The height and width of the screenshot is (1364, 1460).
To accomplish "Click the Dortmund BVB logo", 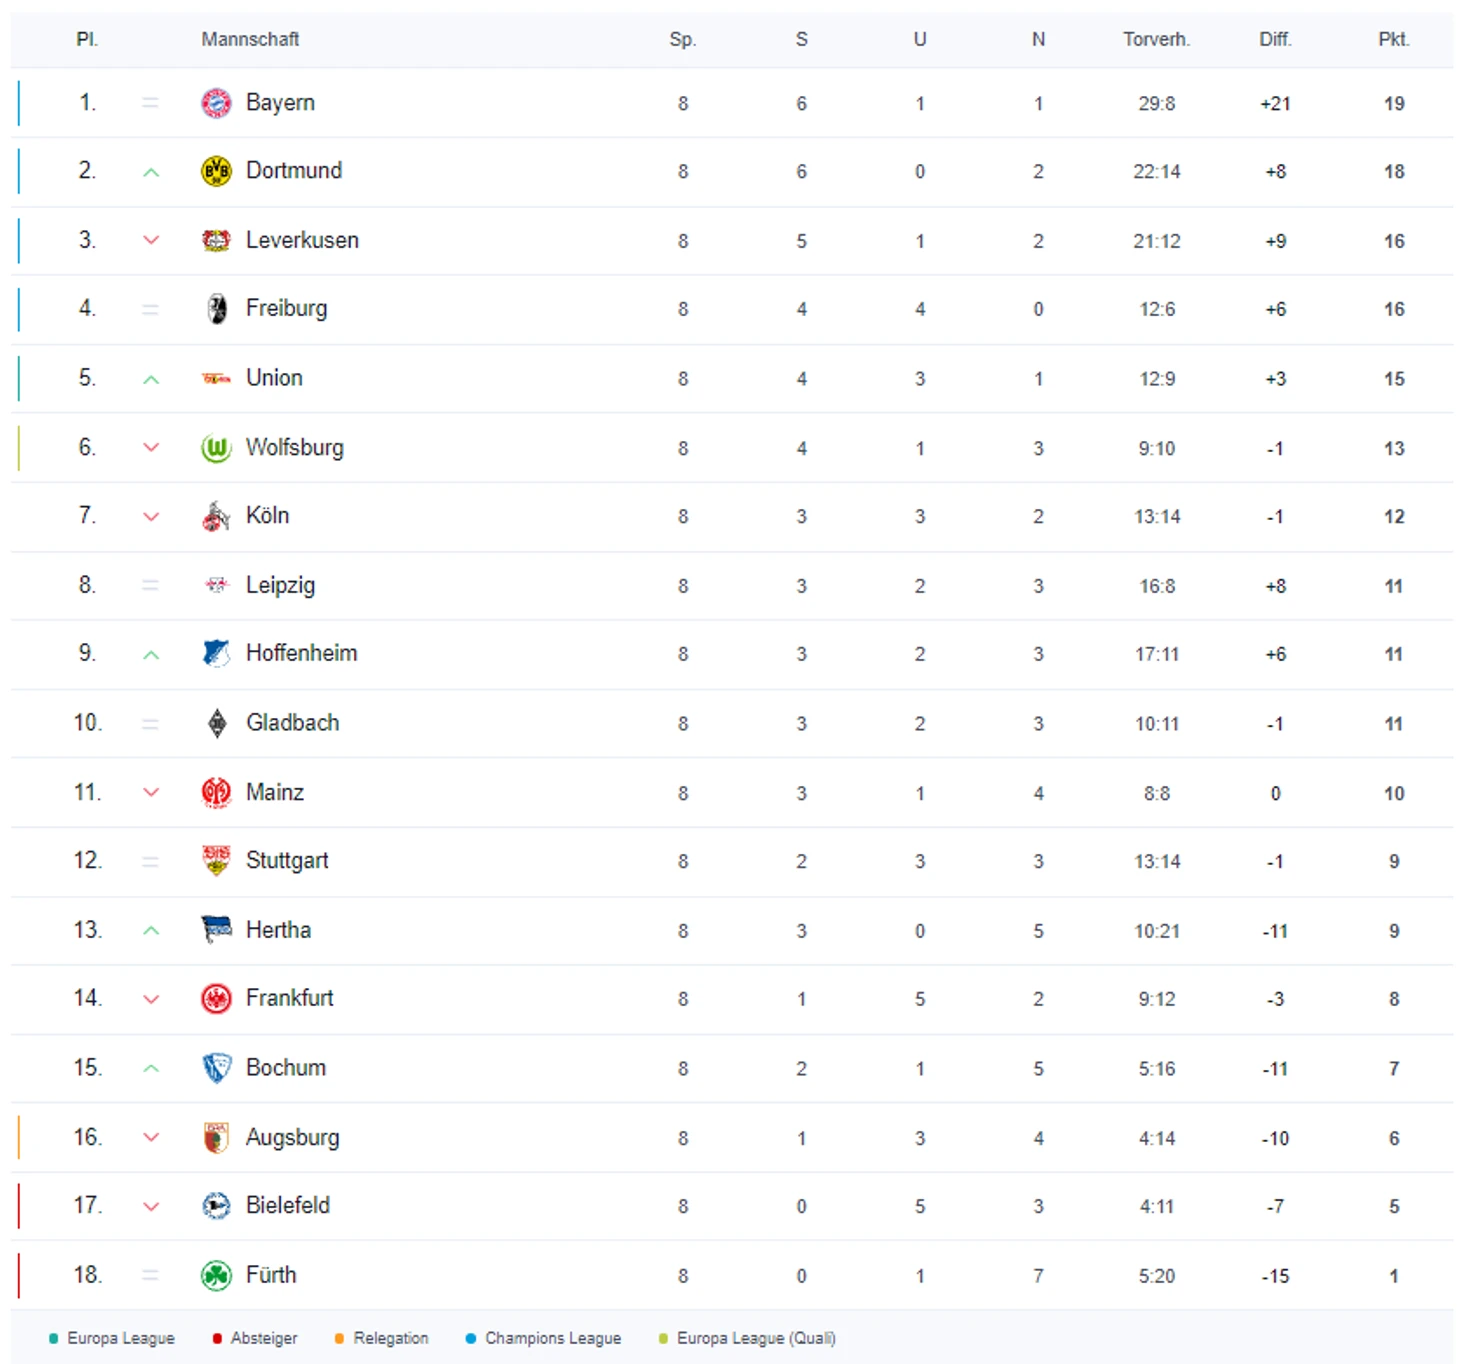I will (216, 171).
